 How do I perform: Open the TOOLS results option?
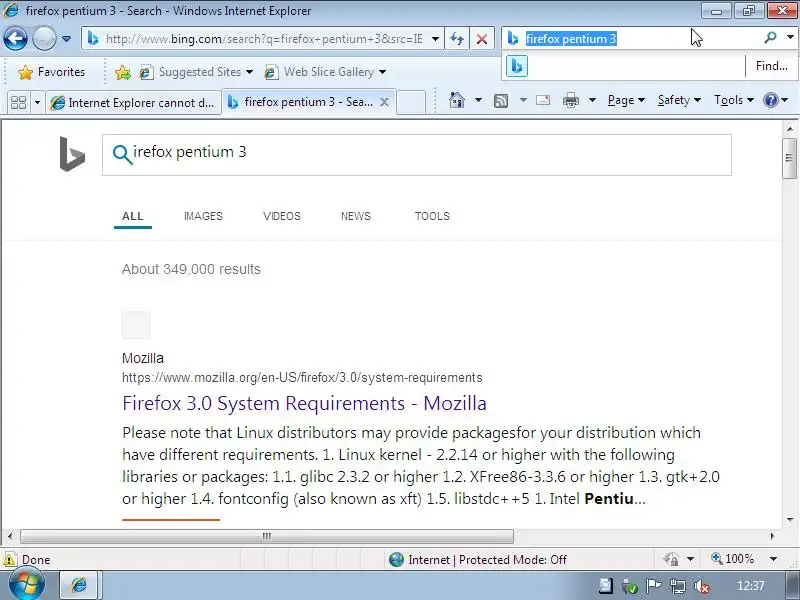click(x=432, y=216)
